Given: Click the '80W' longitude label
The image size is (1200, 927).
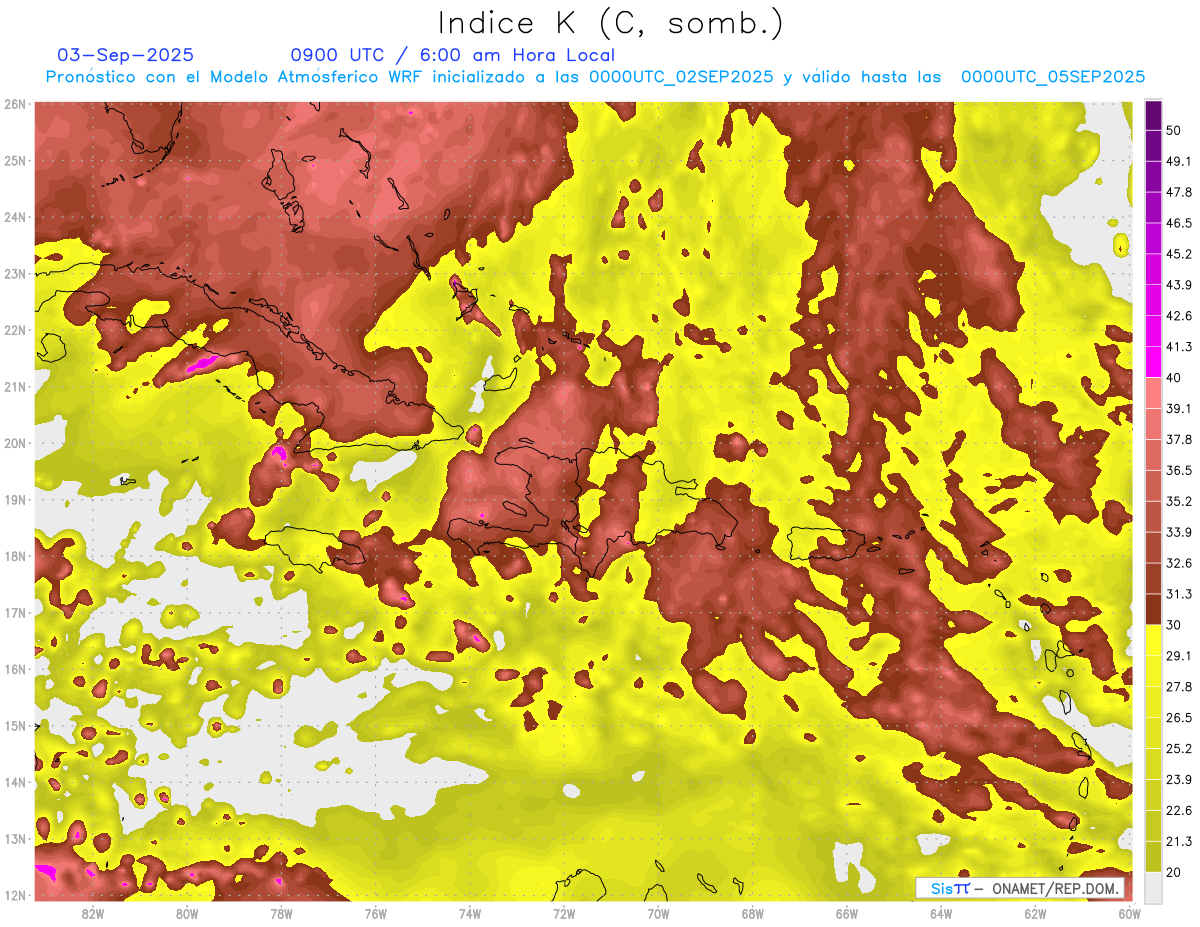Looking at the screenshot, I should [x=186, y=913].
